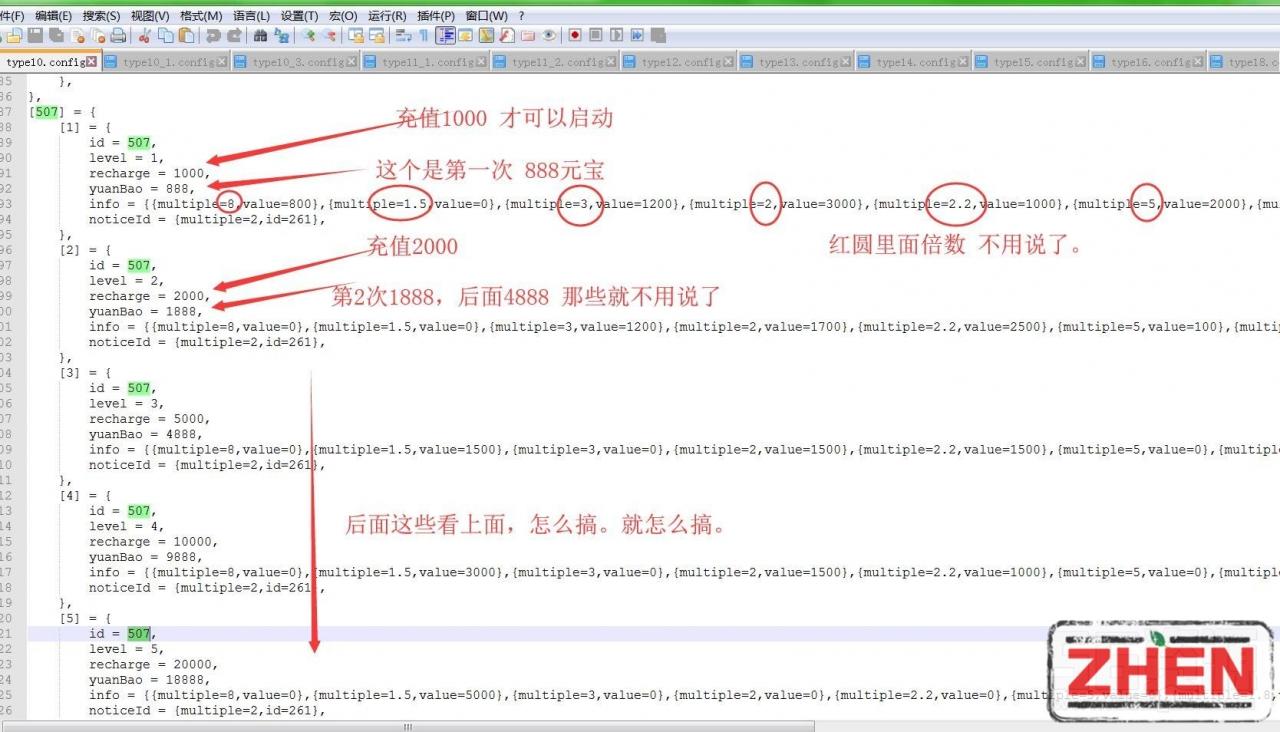
Task: Close the type10_1.config tab
Action: pos(222,62)
